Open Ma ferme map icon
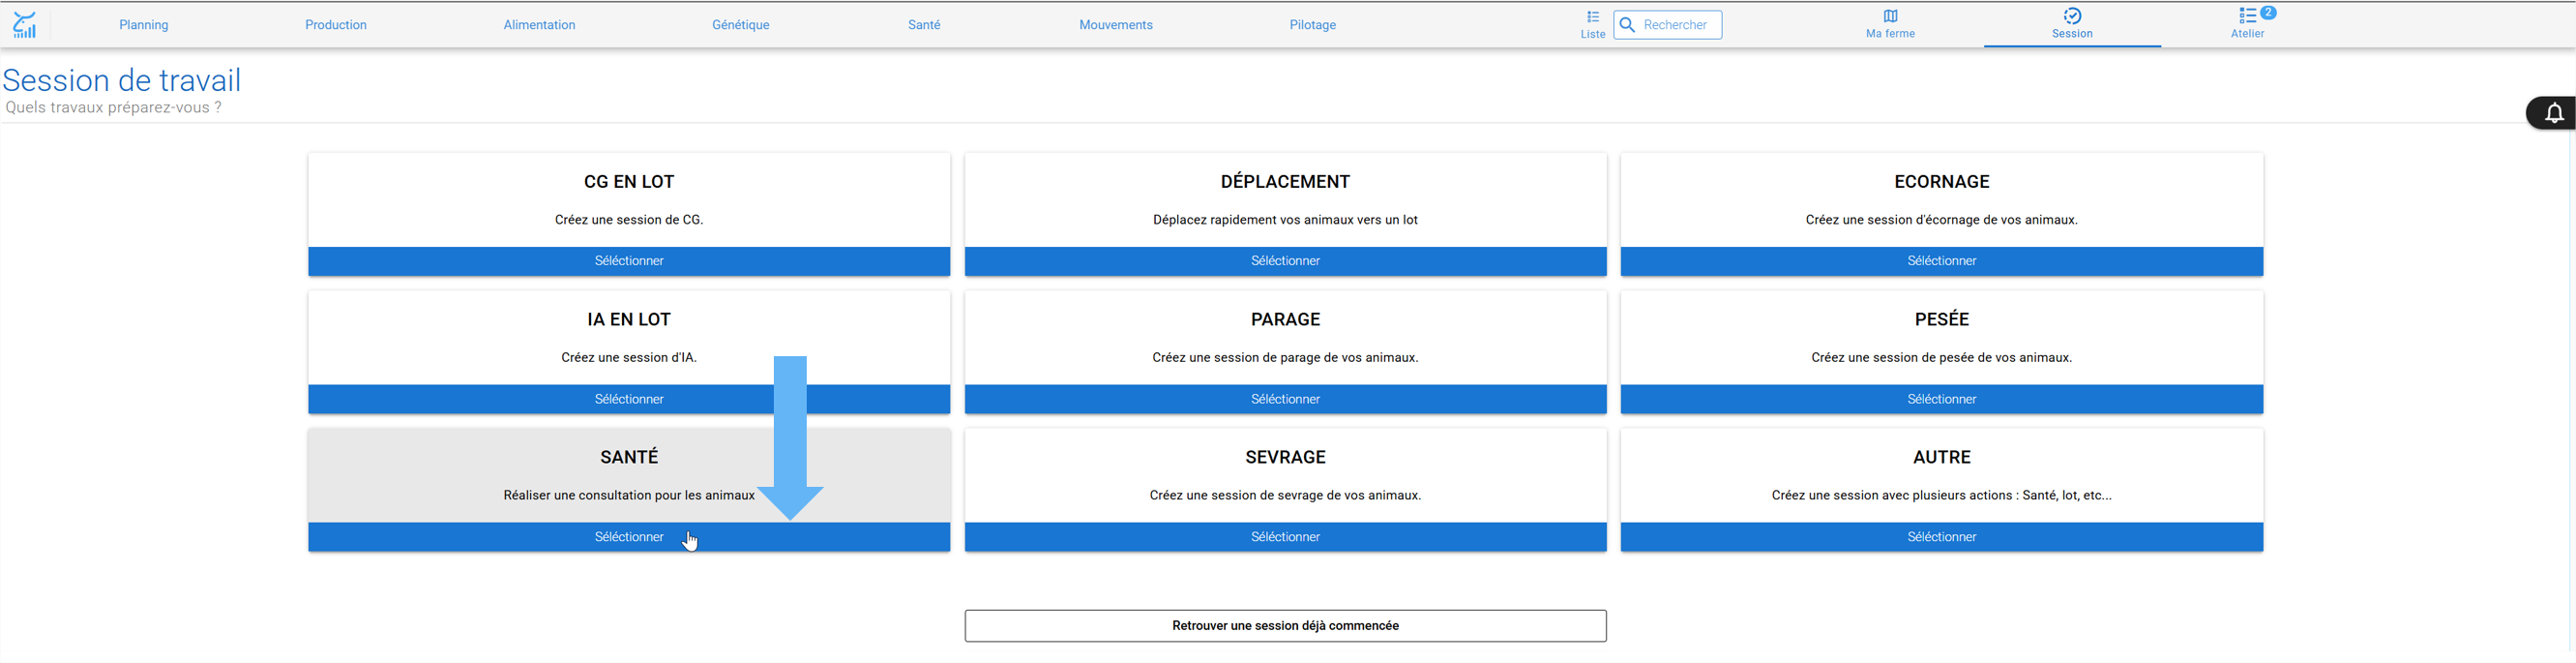This screenshot has height=663, width=2576. click(x=1890, y=16)
